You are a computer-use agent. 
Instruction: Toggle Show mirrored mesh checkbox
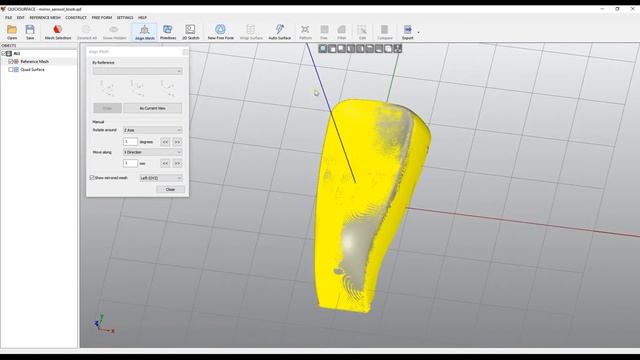[92, 178]
